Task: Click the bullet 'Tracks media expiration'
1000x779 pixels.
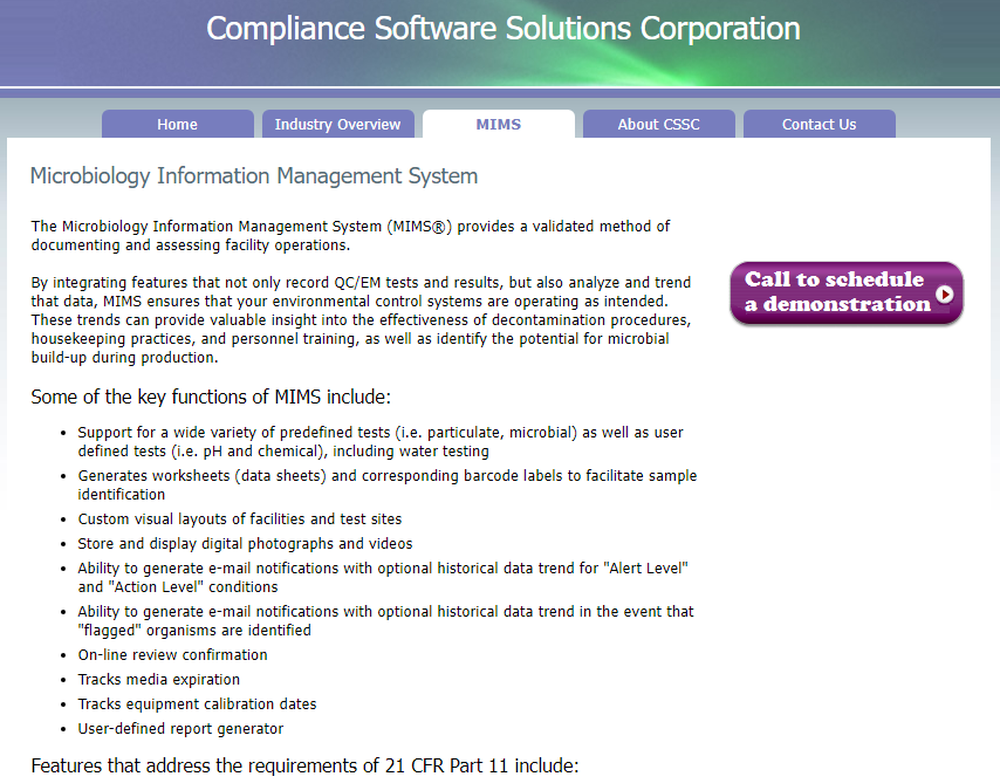Action: (x=159, y=679)
